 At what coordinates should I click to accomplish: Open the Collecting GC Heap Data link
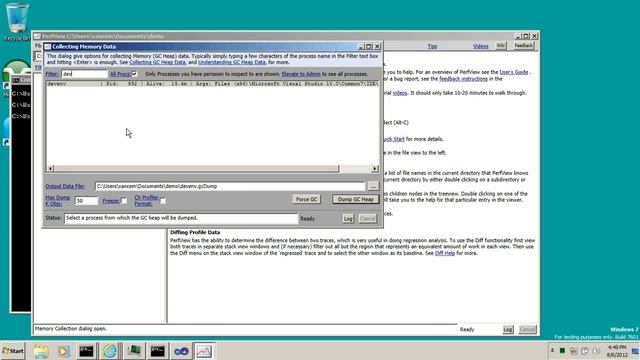[x=158, y=62]
